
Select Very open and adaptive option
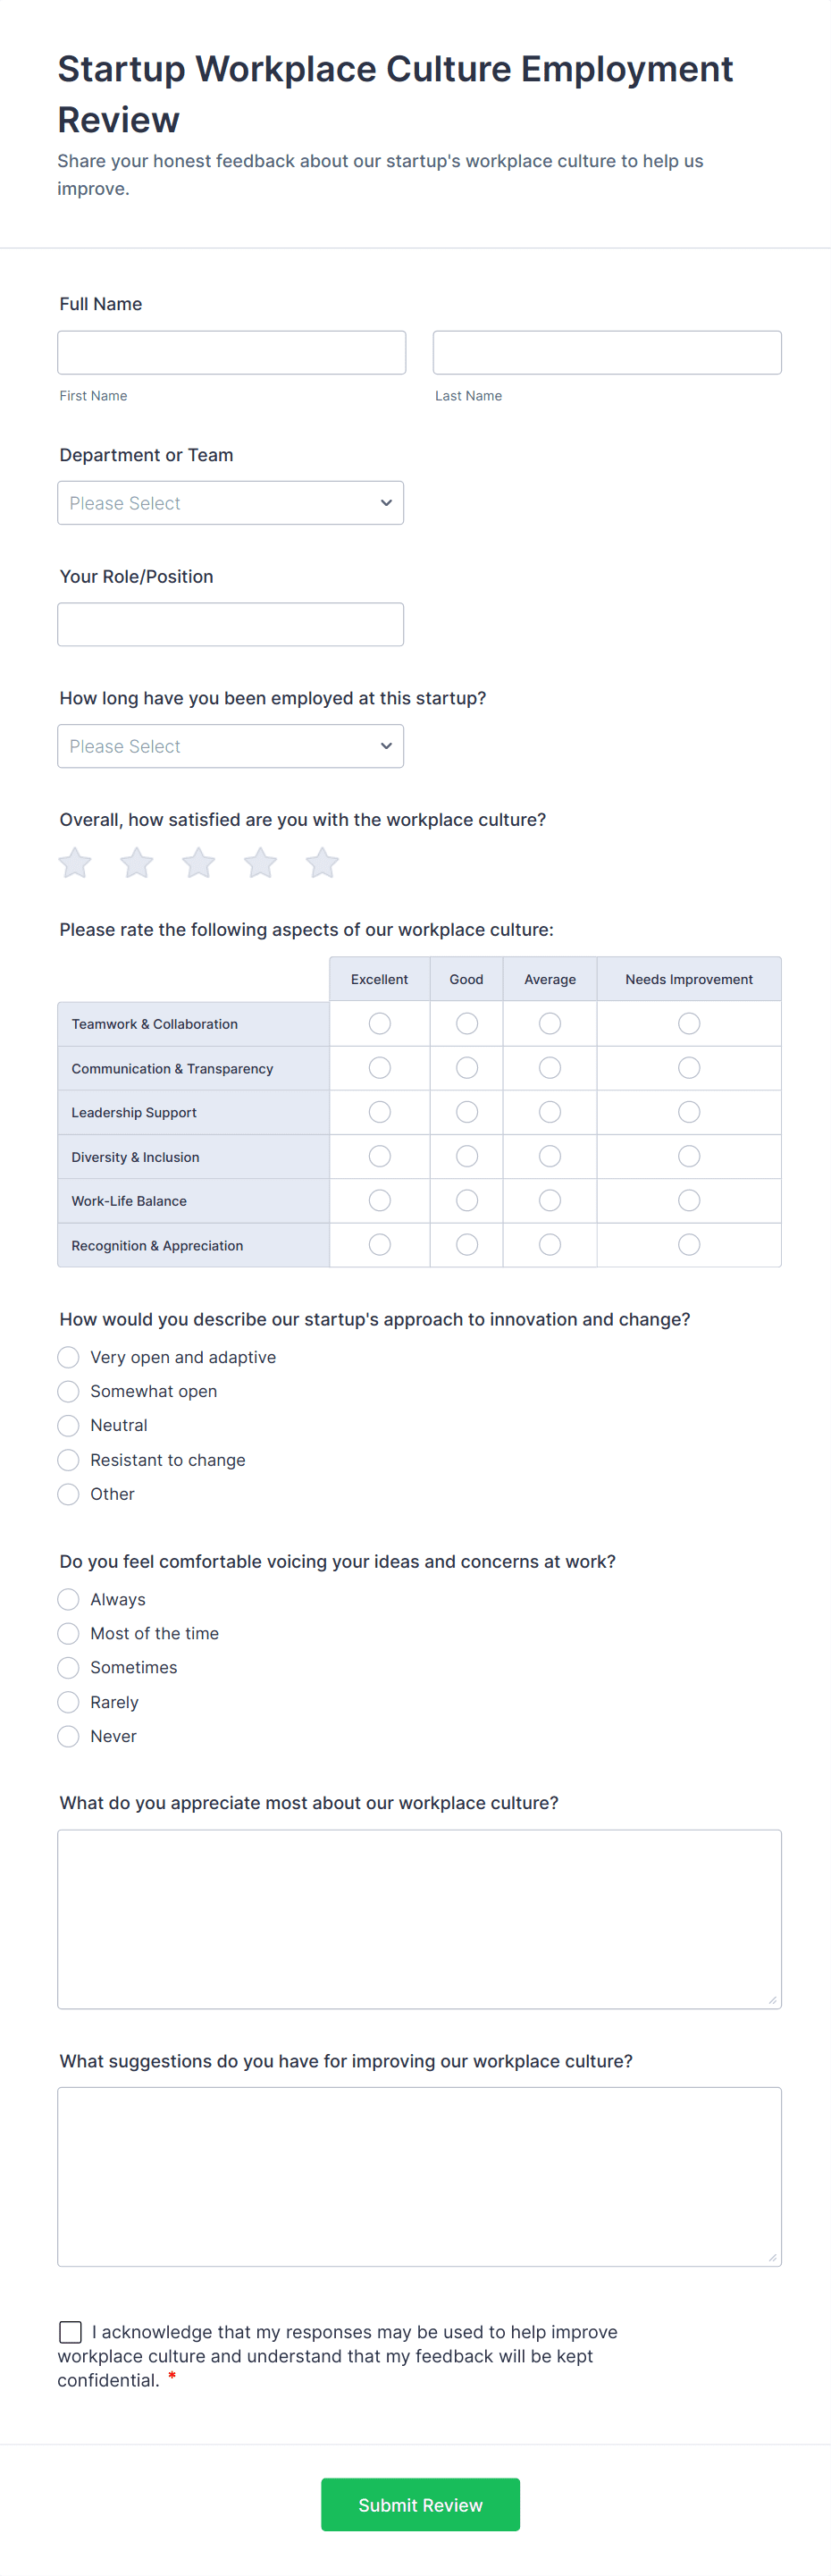68,1357
